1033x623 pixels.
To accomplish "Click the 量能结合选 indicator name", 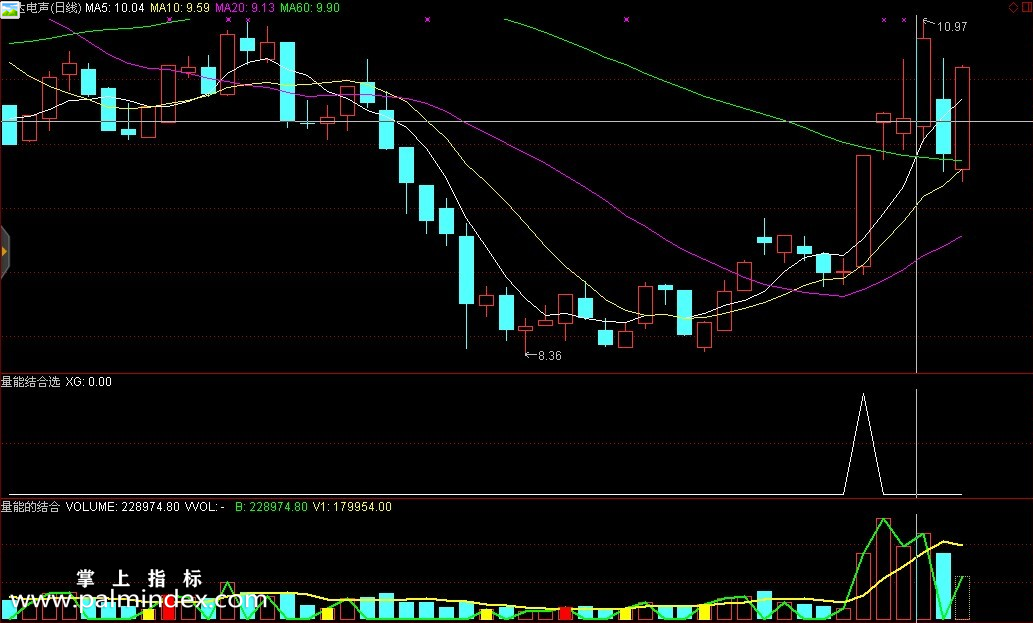I will pyautogui.click(x=30, y=382).
